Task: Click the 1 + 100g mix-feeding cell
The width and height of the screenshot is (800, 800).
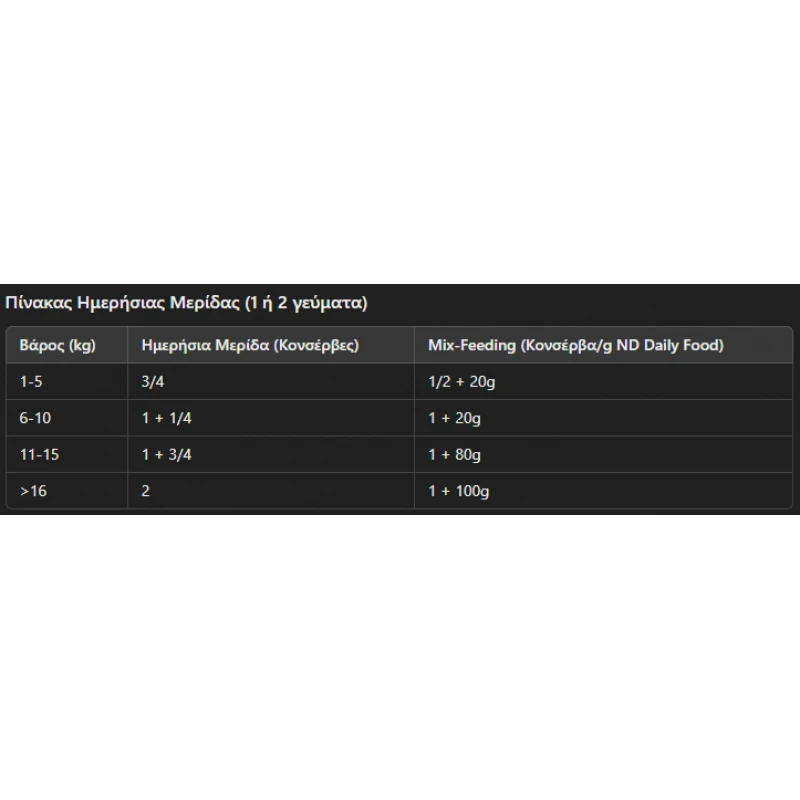Action: pyautogui.click(x=604, y=490)
